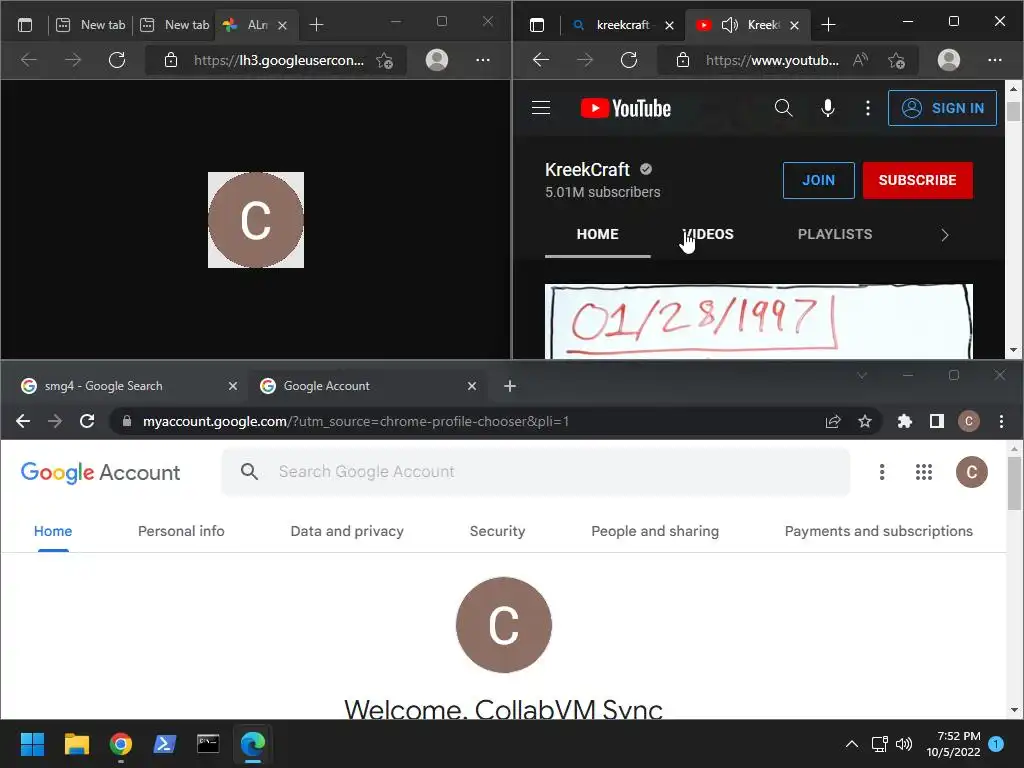Open Data and privacy tab
The width and height of the screenshot is (1024, 768).
347,531
